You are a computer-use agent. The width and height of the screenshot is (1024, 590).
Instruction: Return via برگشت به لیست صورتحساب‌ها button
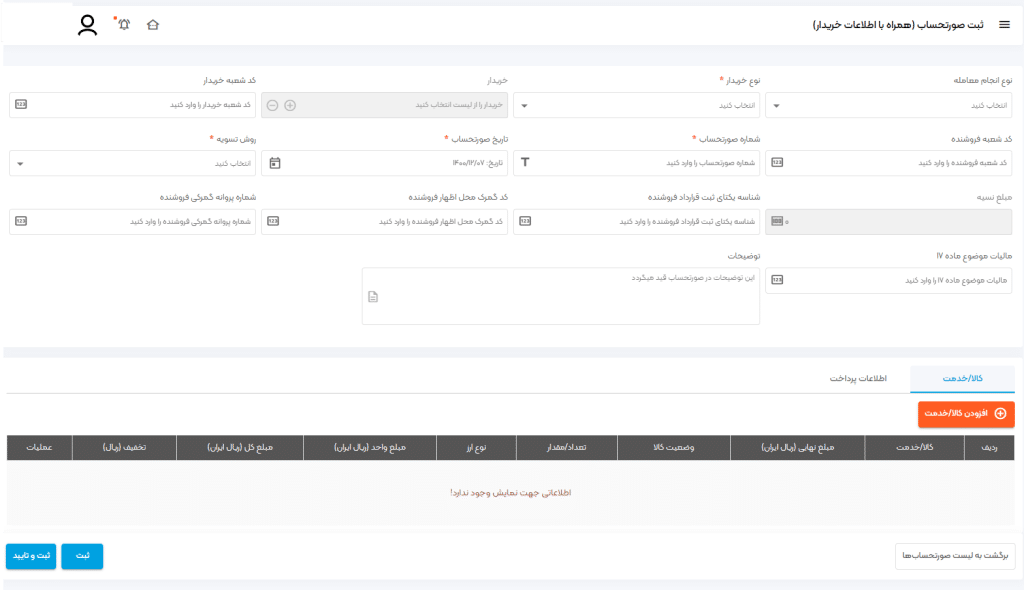[x=954, y=556]
